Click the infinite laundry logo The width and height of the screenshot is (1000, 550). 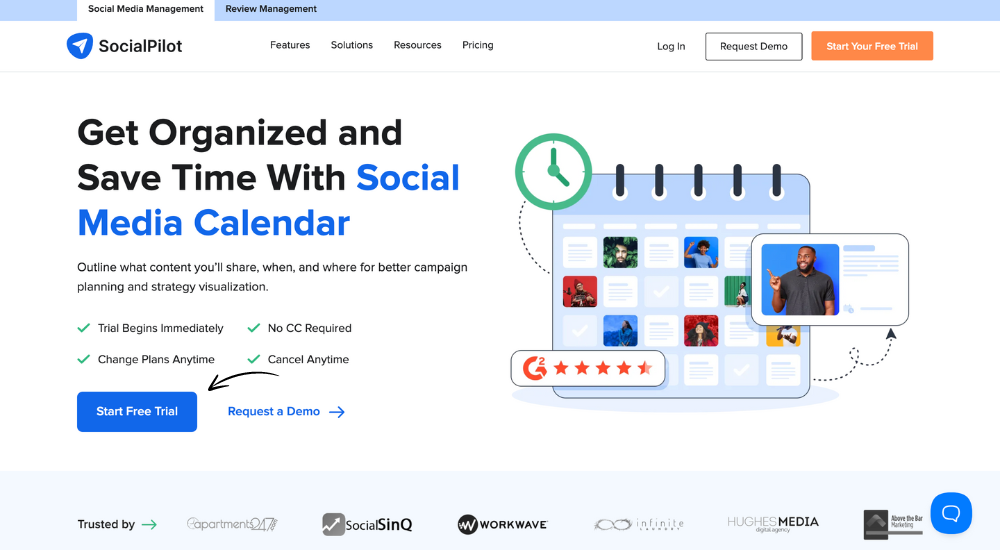coord(638,524)
